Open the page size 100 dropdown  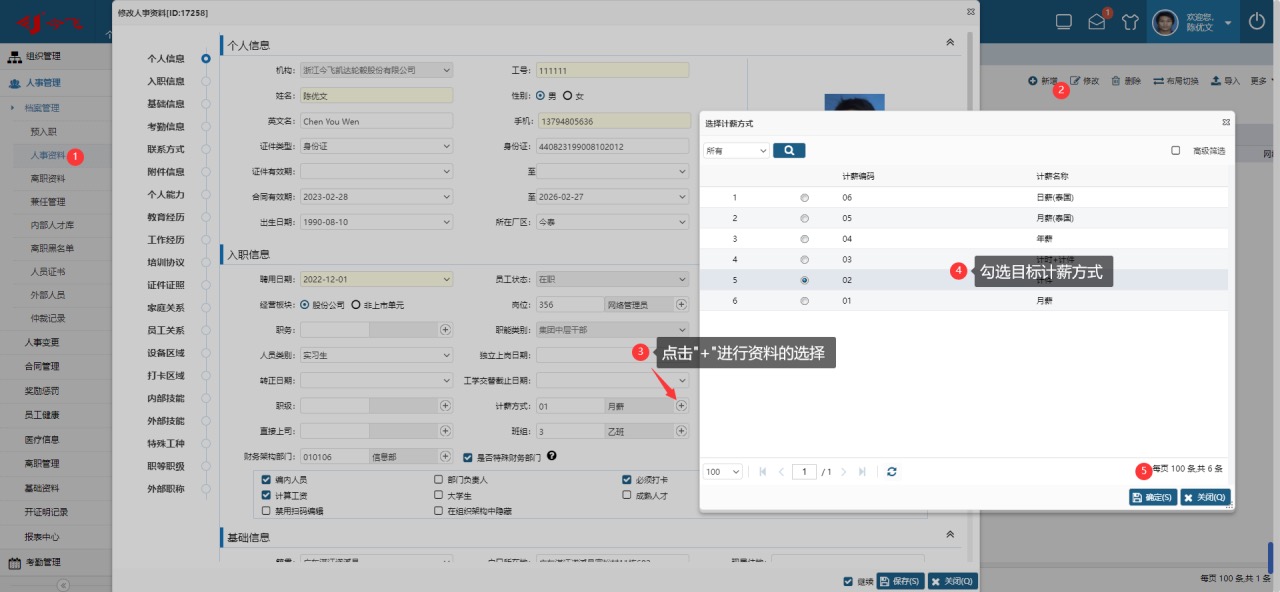(722, 471)
